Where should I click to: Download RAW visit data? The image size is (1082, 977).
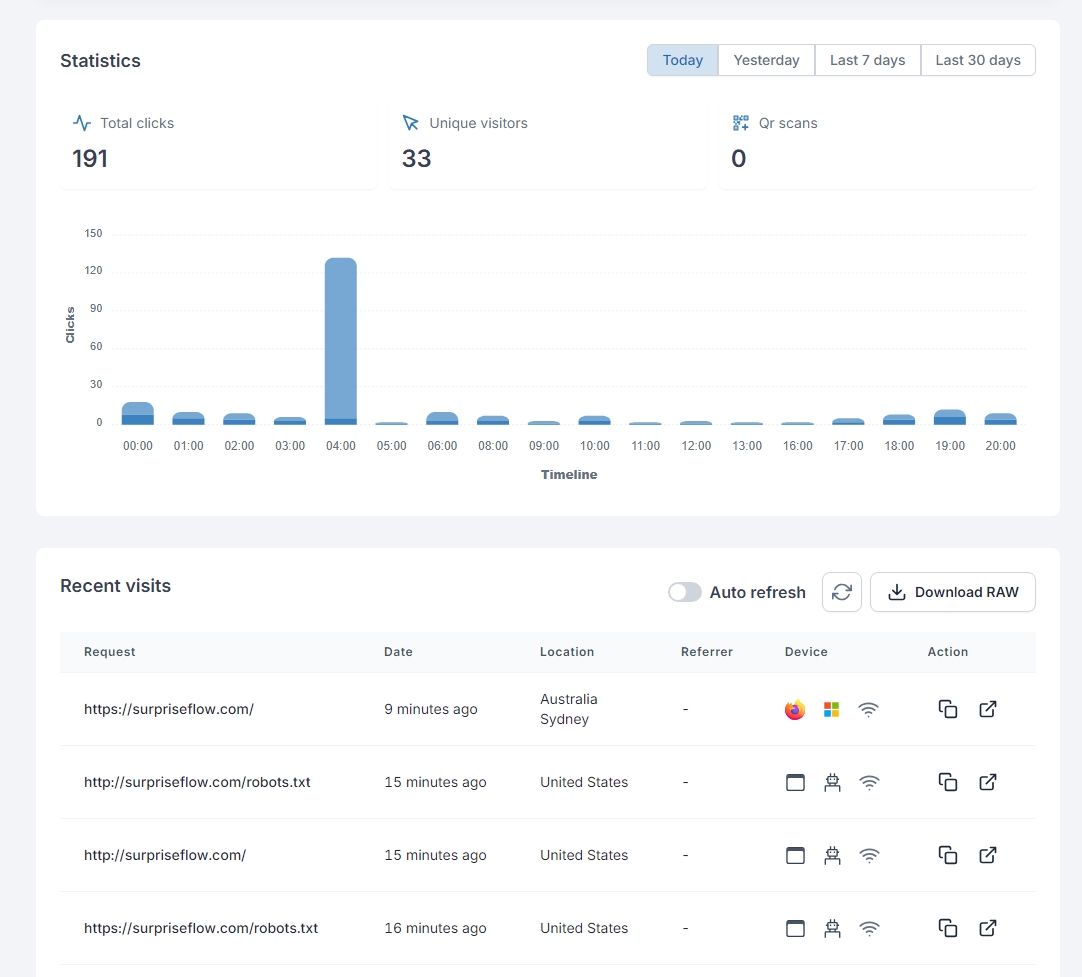[x=952, y=592]
